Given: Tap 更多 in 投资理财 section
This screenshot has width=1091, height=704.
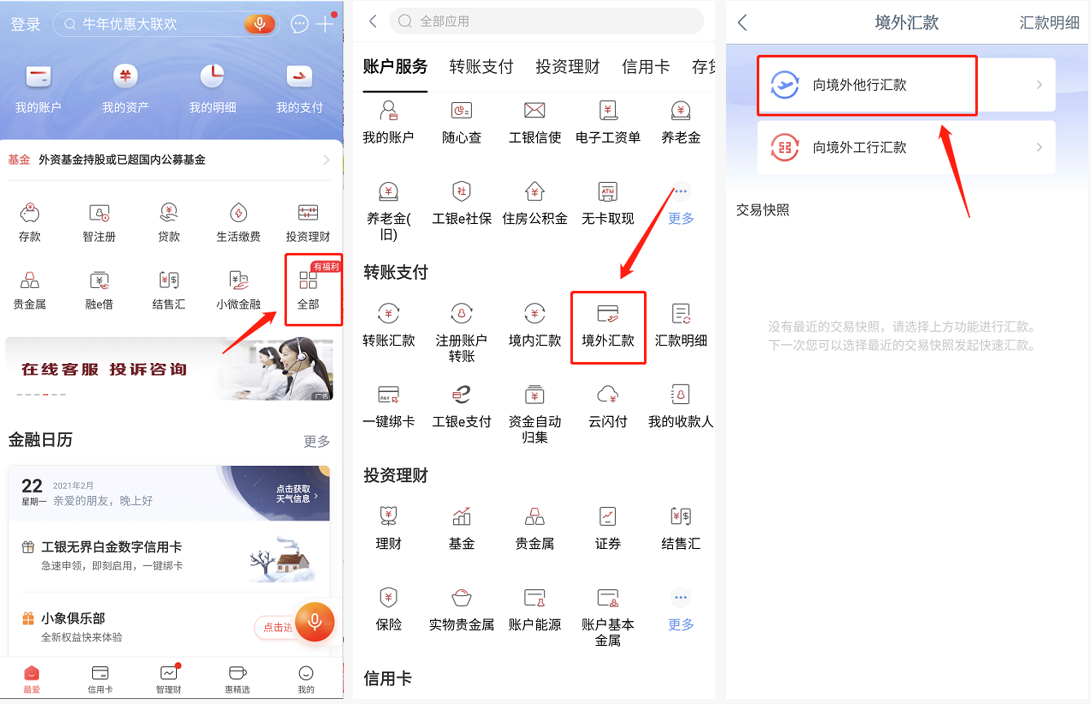Looking at the screenshot, I should pos(680,611).
